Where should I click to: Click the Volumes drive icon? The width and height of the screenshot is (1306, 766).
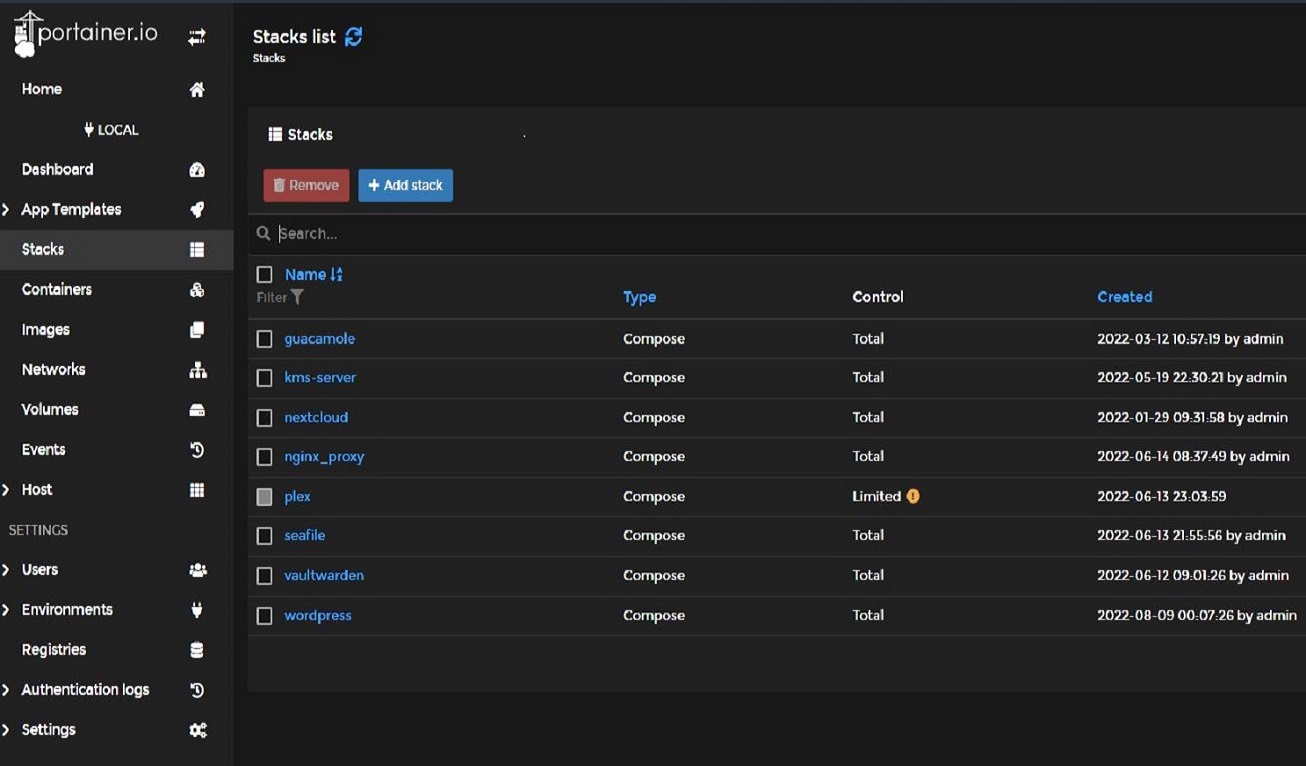[x=197, y=409]
